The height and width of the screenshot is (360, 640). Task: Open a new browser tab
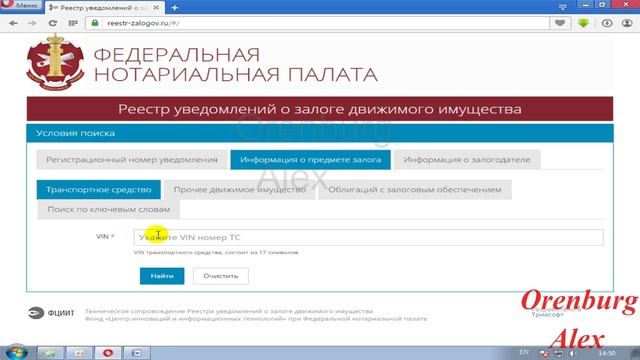174,8
